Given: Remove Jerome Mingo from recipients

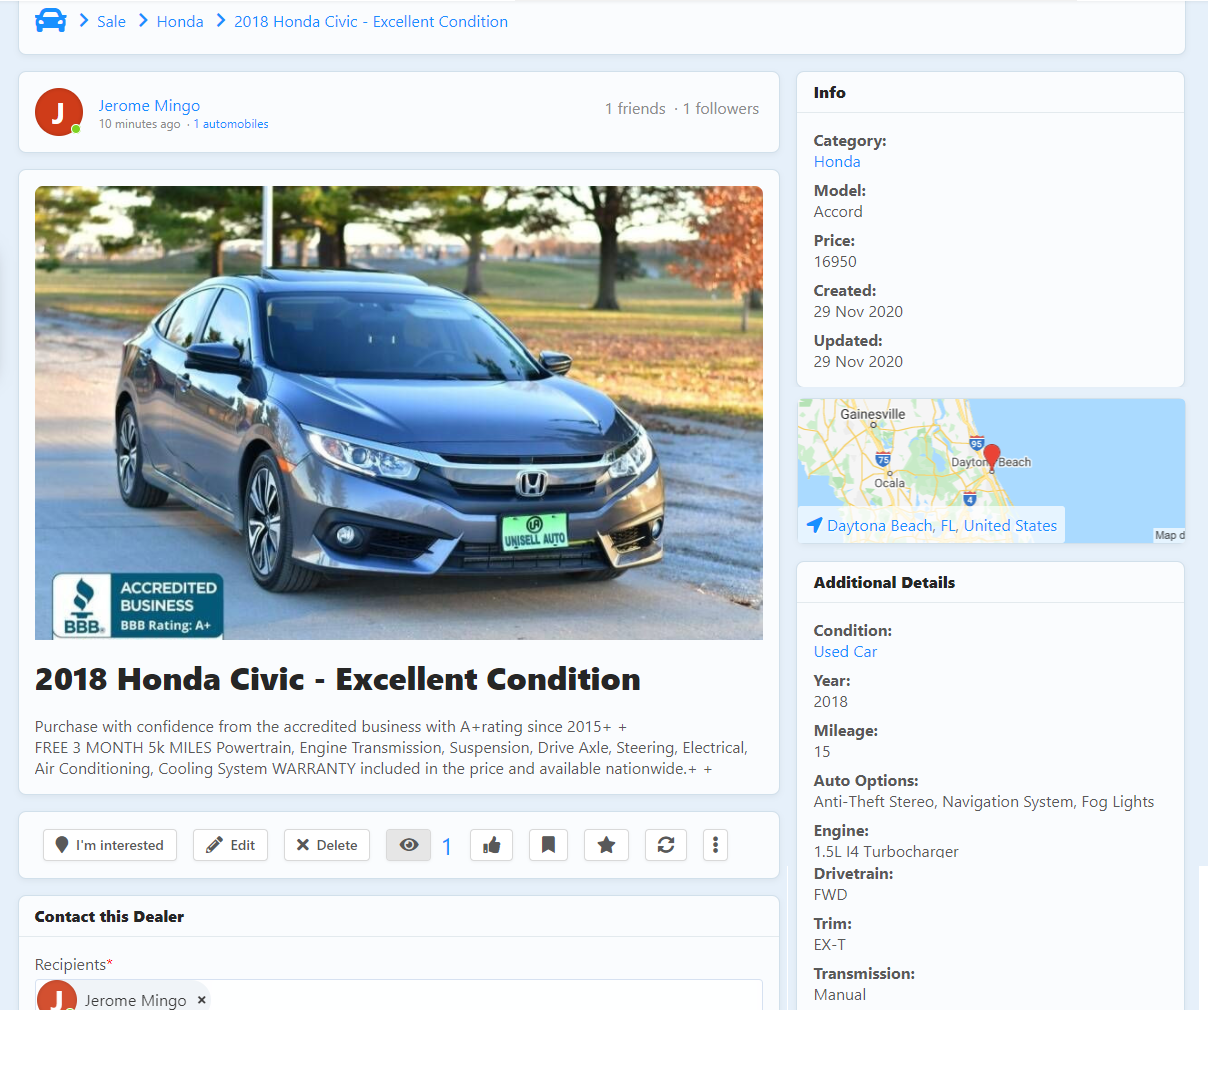Looking at the screenshot, I should [x=202, y=1000].
